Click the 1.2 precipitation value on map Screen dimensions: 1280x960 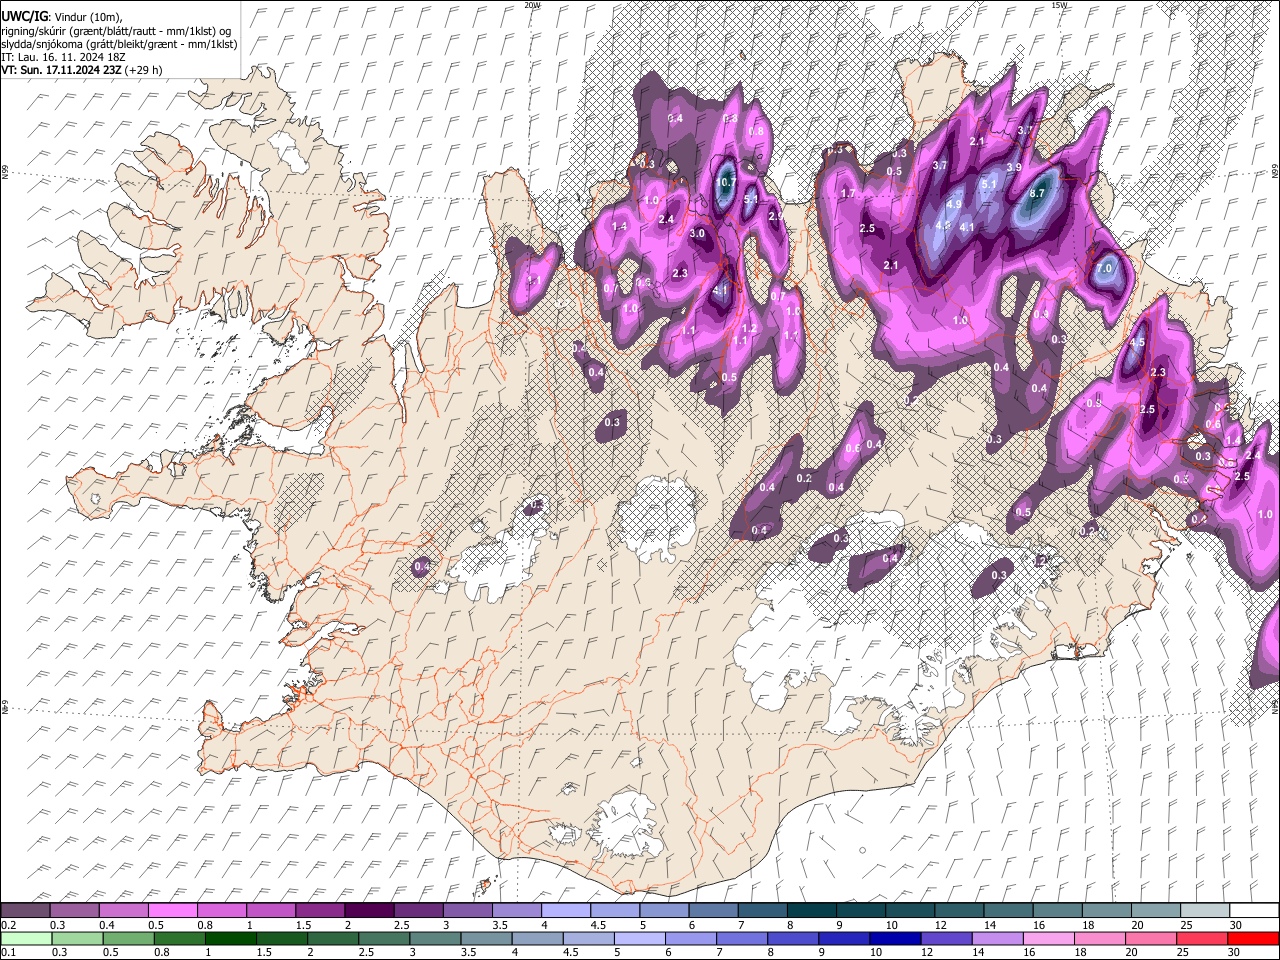click(749, 328)
